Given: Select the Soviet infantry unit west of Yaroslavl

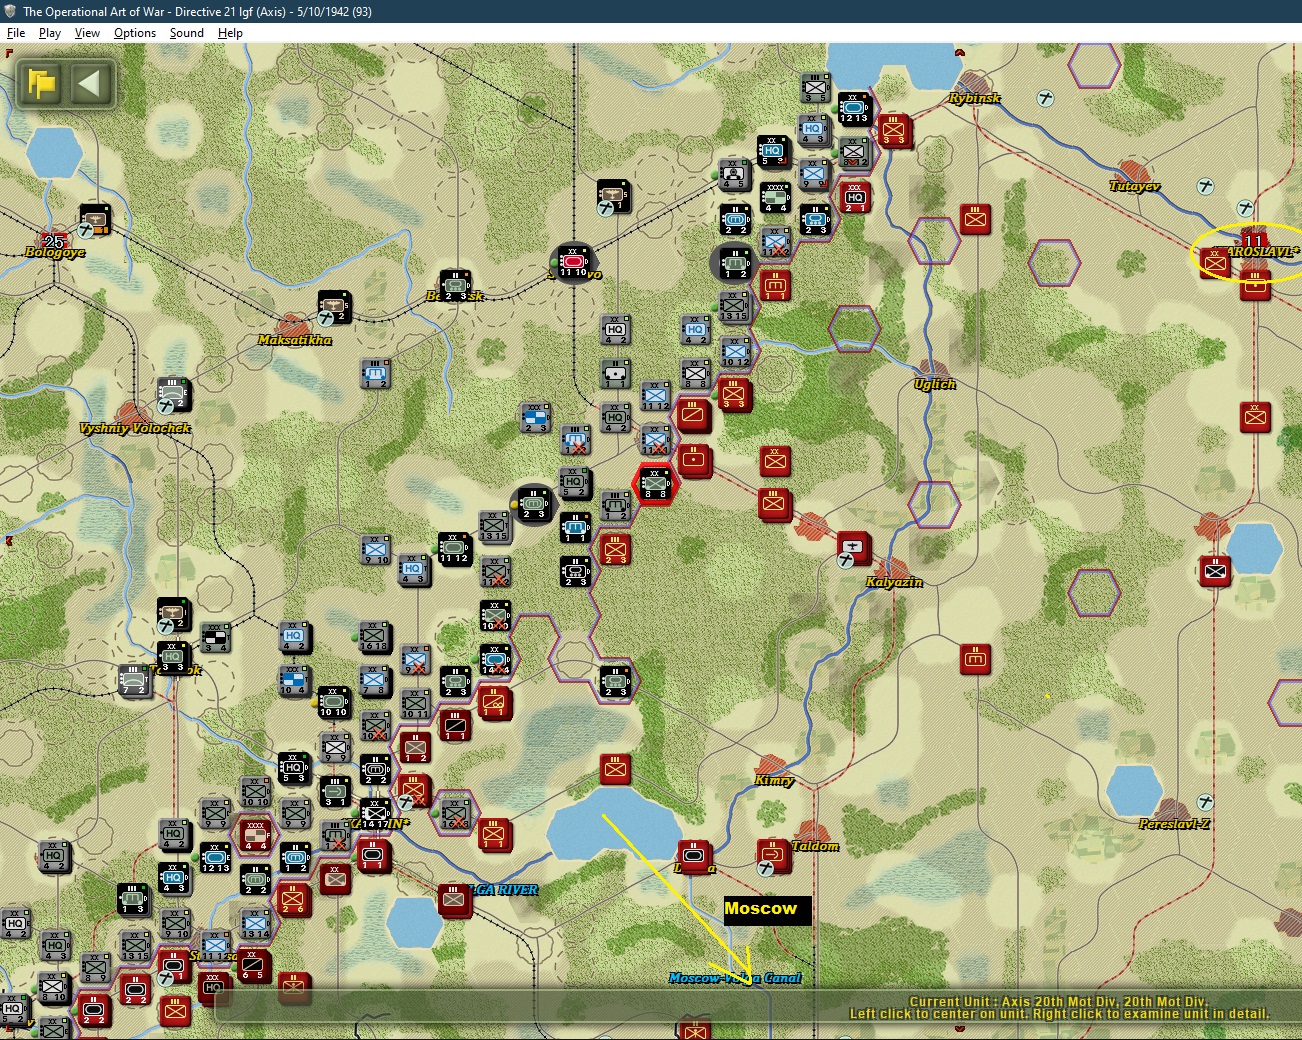Looking at the screenshot, I should pos(1215,263).
